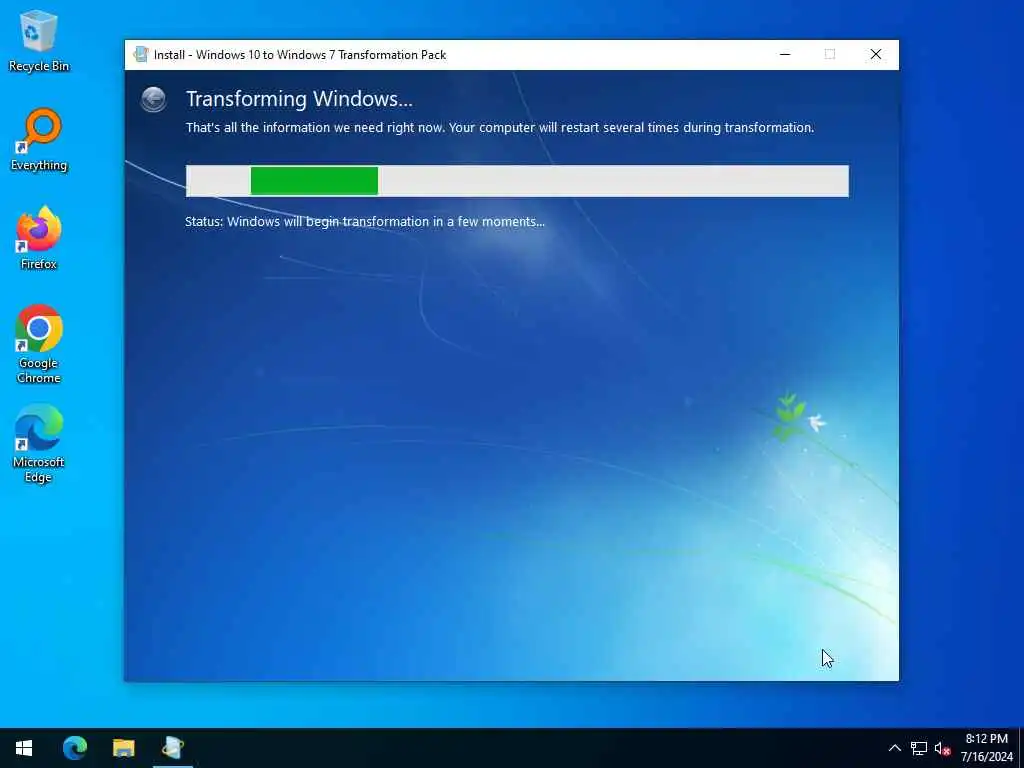Select the Microsoft Edge desktop shortcut
This screenshot has width=1024, height=768.
39,443
